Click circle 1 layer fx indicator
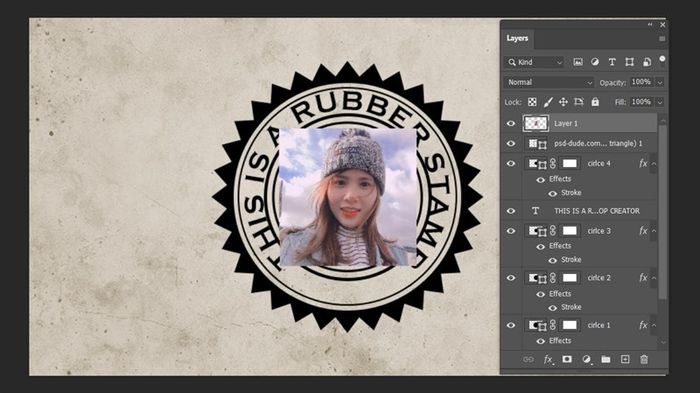Image resolution: width=700 pixels, height=393 pixels. coord(643,325)
